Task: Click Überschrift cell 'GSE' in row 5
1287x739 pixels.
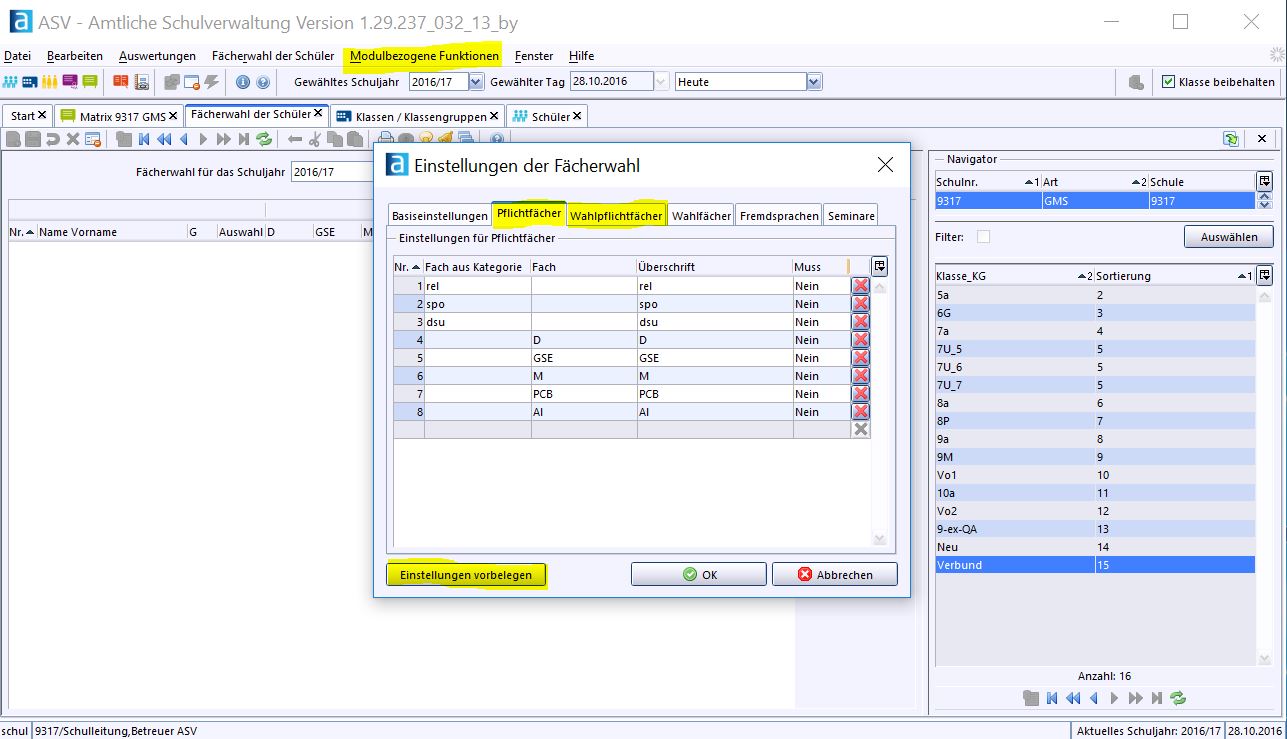Action: coord(715,358)
